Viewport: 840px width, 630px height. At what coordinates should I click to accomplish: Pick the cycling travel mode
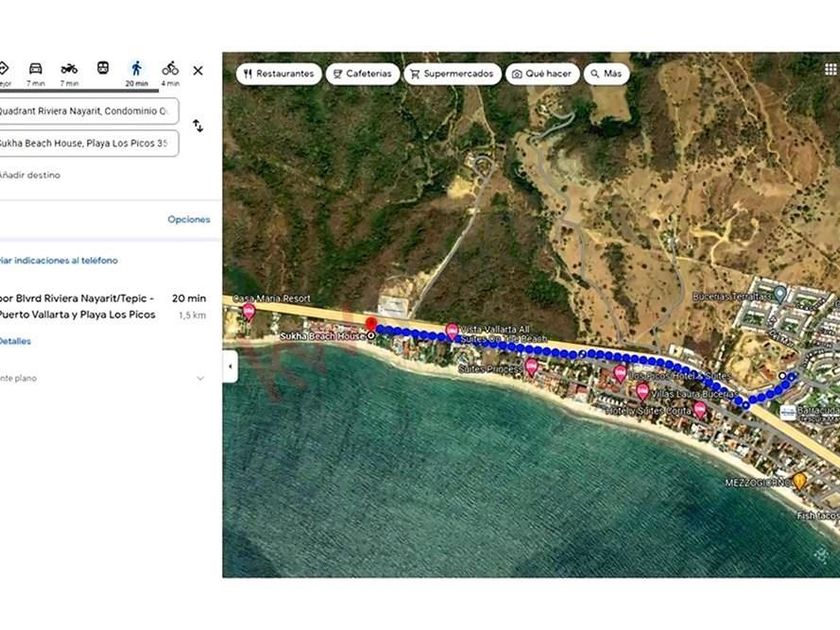(171, 69)
